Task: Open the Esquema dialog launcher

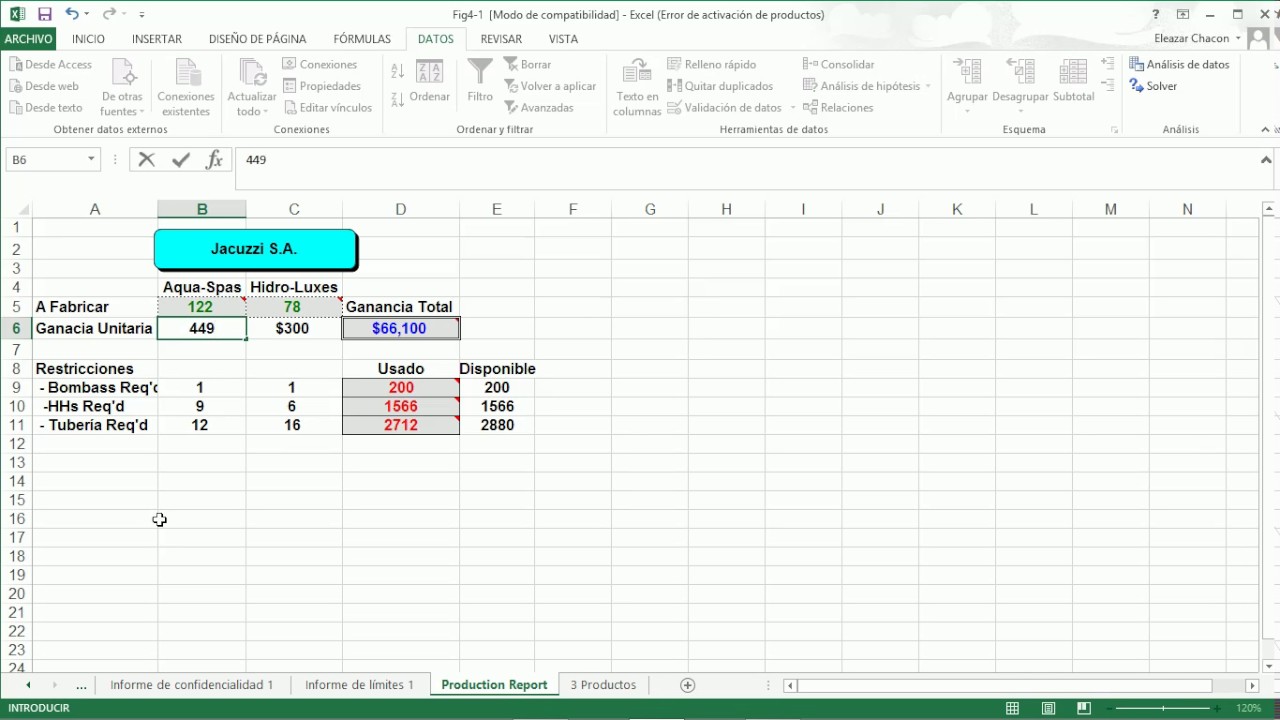Action: click(x=1114, y=130)
